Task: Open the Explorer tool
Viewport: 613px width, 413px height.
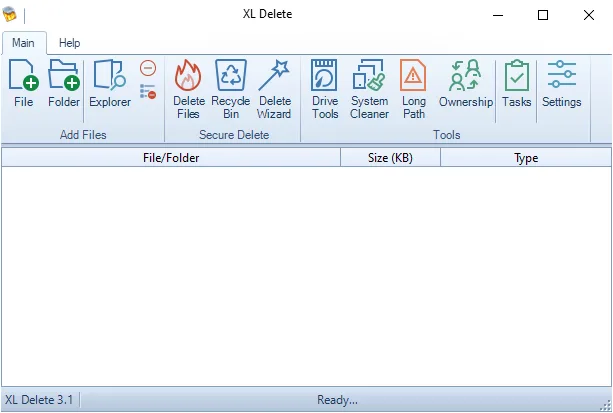Action: tap(110, 83)
